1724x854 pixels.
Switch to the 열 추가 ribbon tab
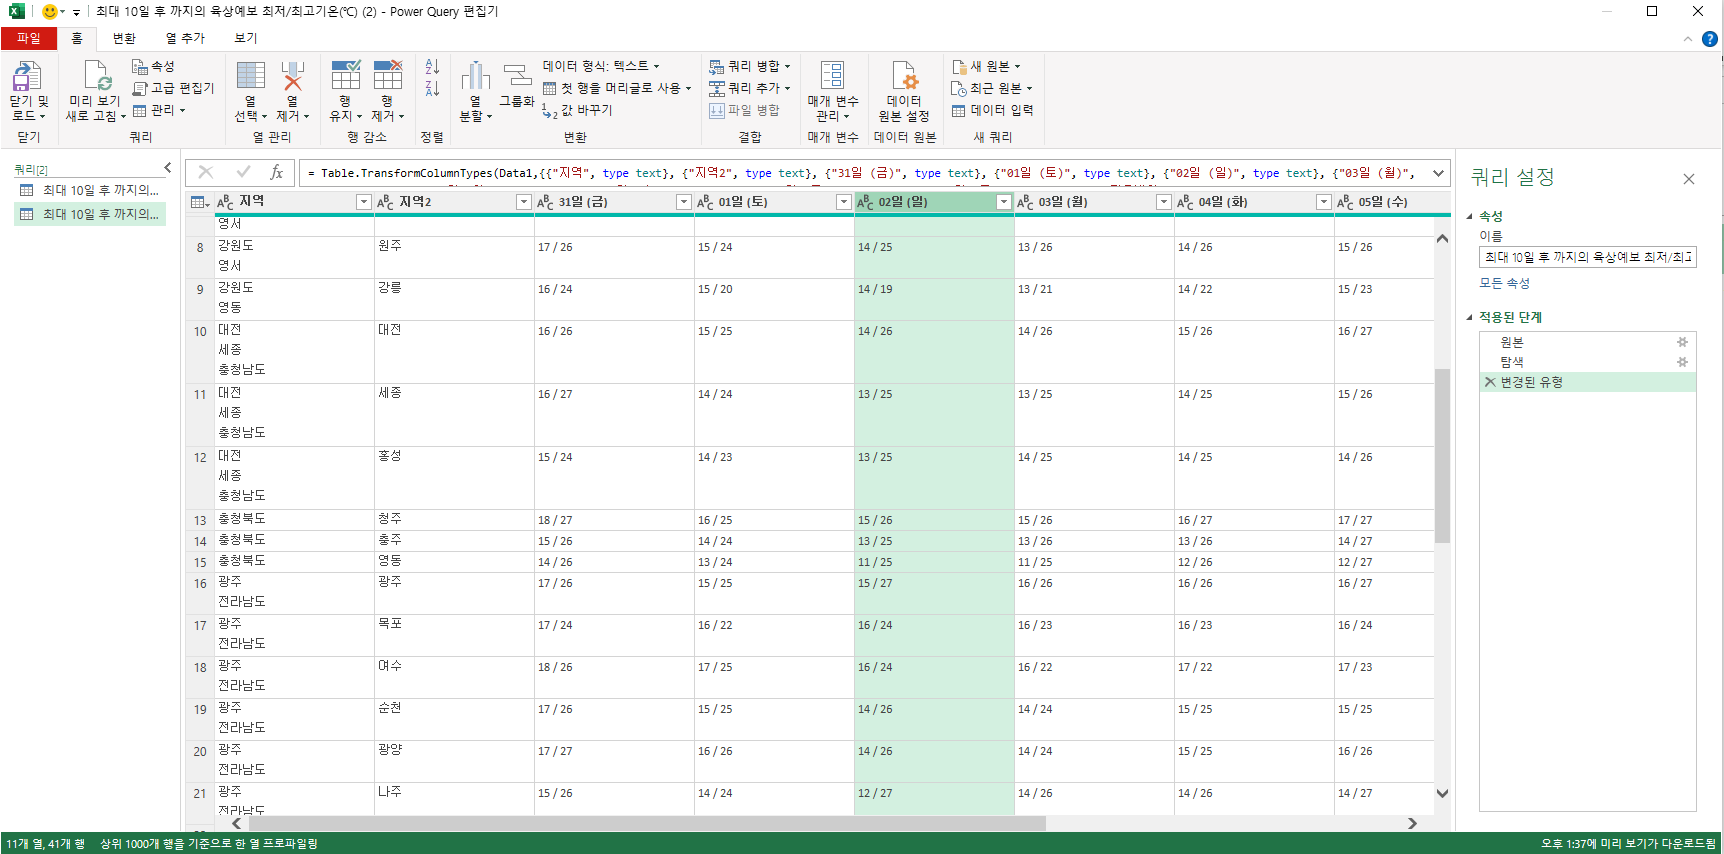185,38
